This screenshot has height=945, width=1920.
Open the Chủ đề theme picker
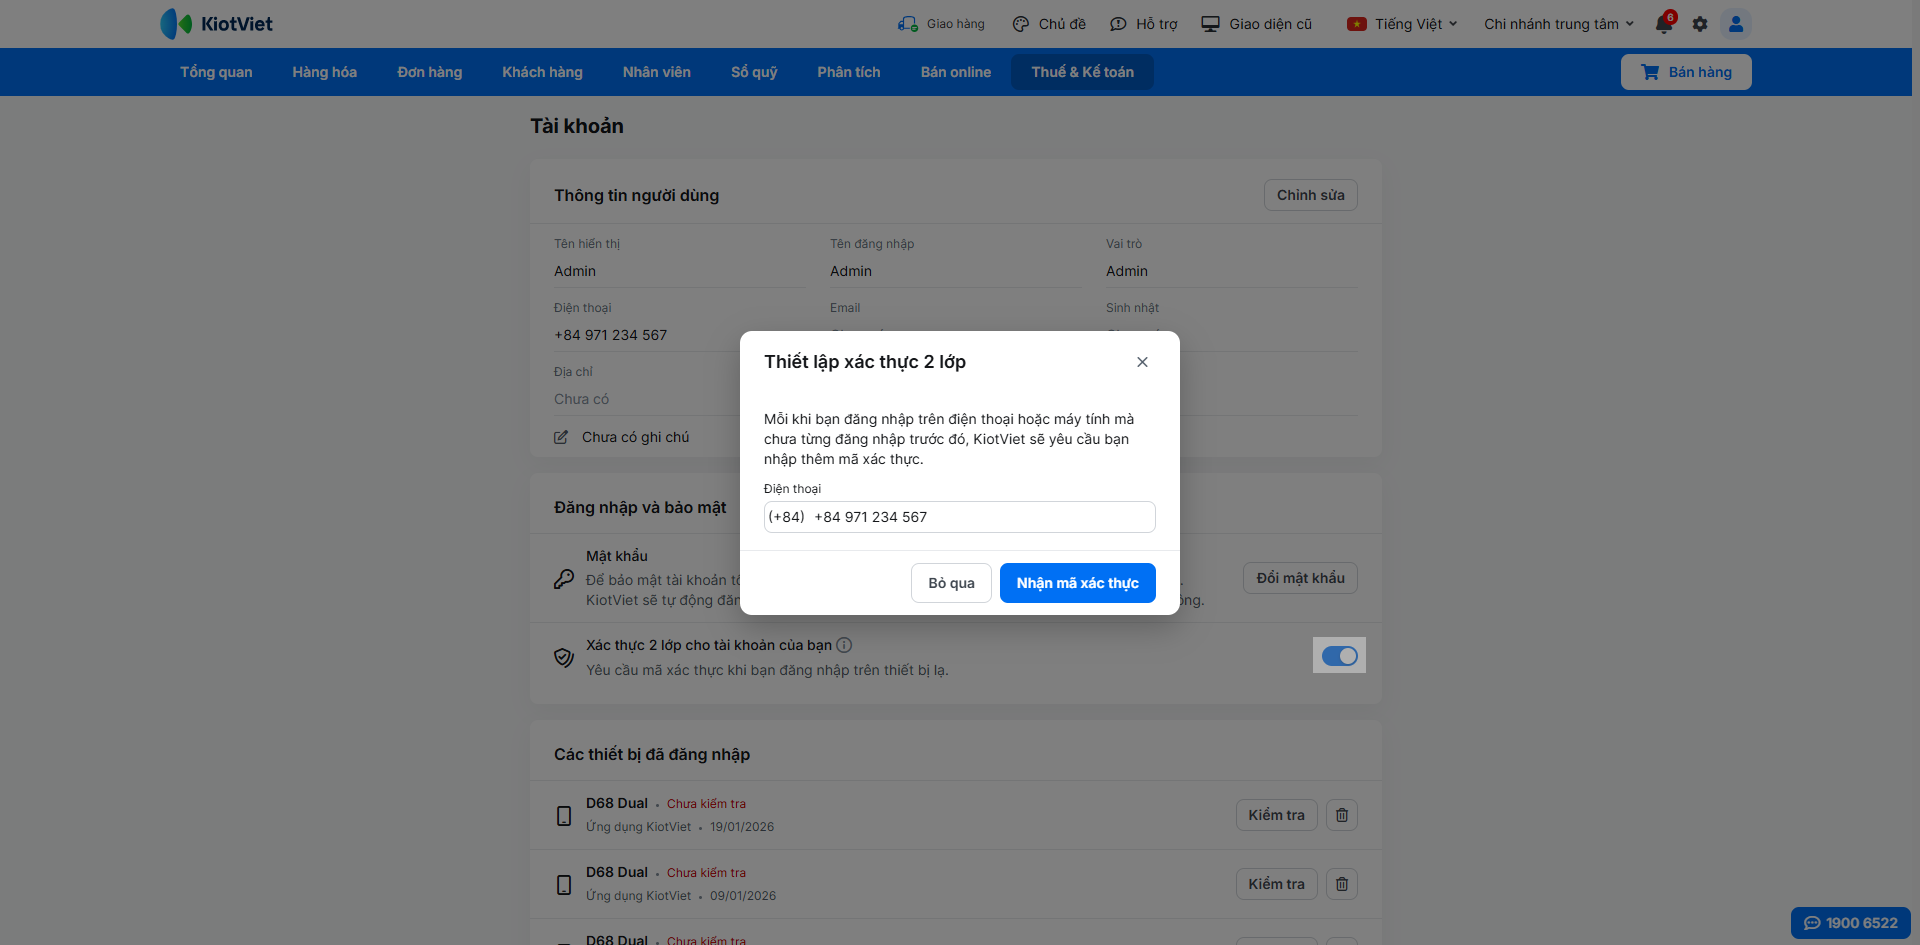point(1049,24)
